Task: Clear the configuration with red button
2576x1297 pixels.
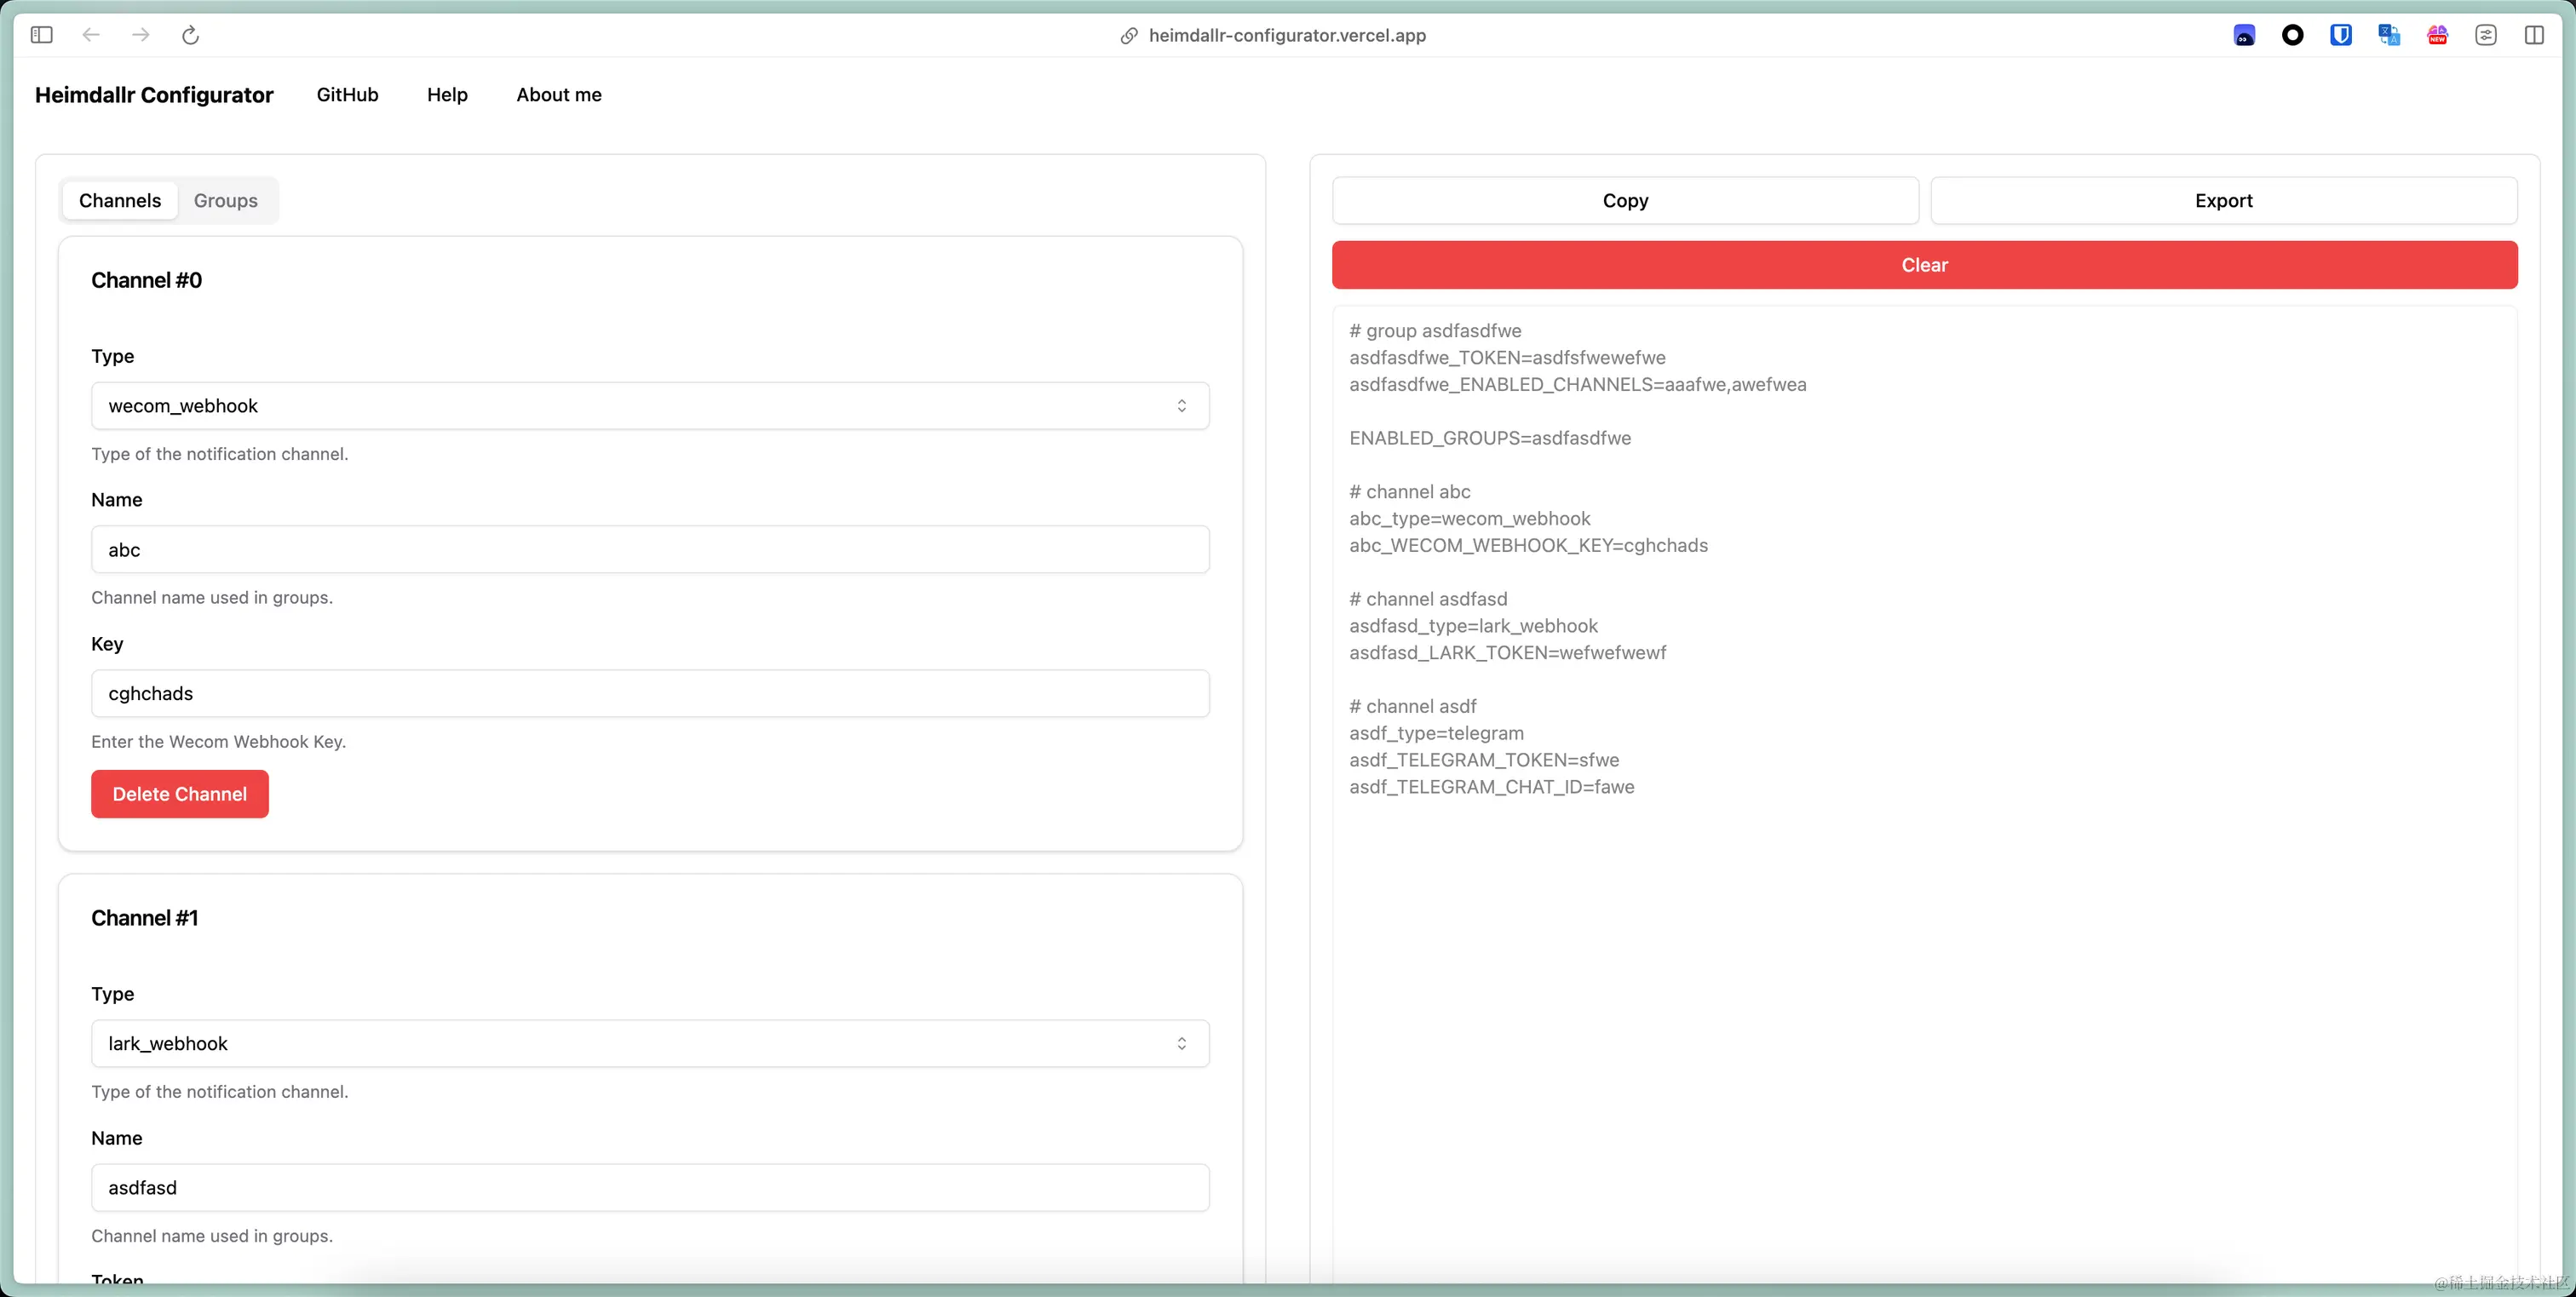Action: pos(1924,265)
